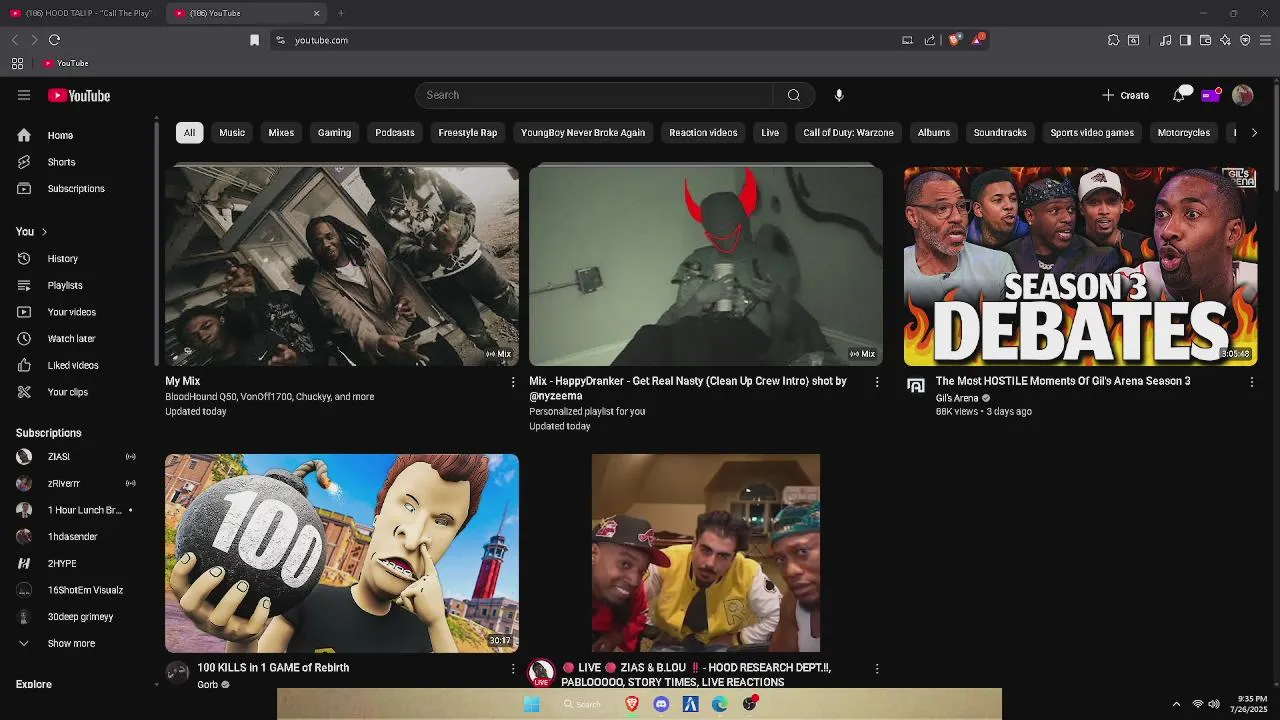Open Gil's Arena channel name link
The width and height of the screenshot is (1280, 720).
(957, 398)
